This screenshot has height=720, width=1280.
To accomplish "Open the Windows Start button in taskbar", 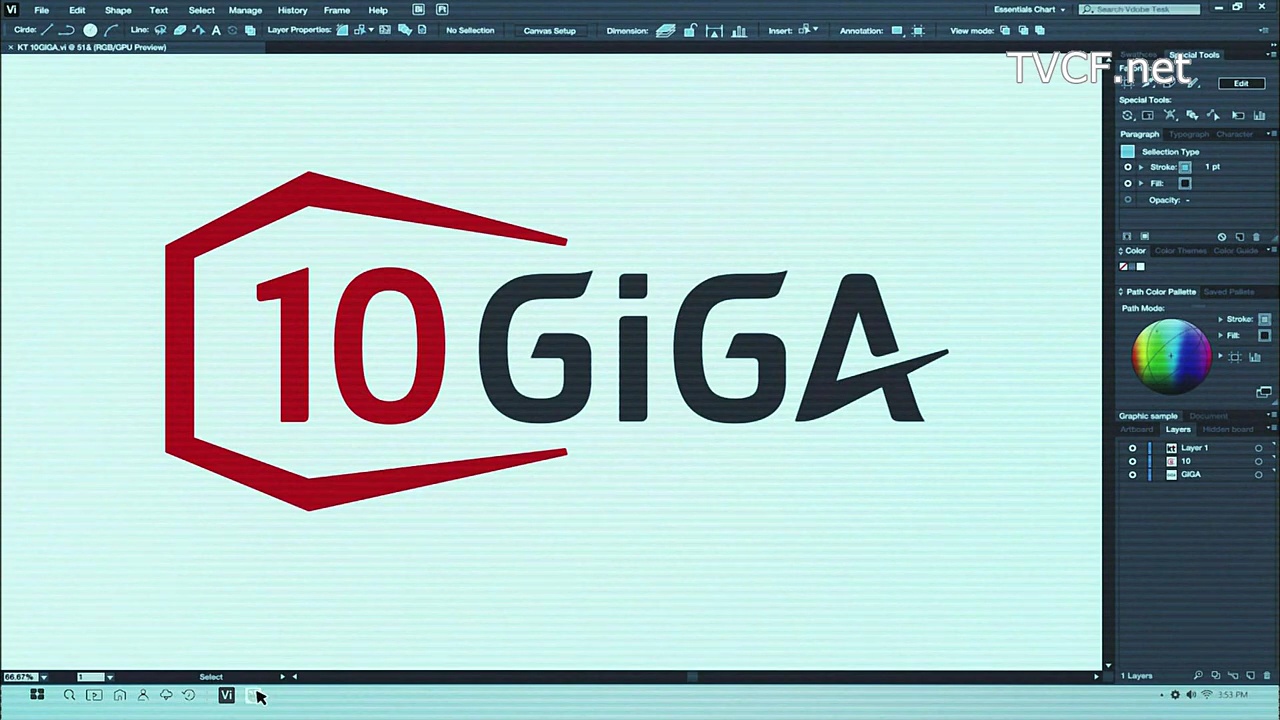I will click(x=37, y=695).
